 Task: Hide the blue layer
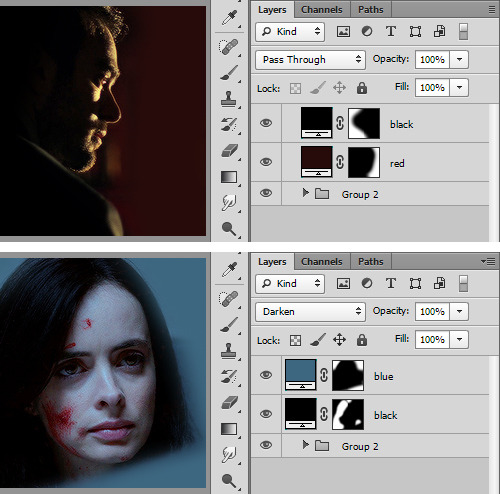click(266, 375)
